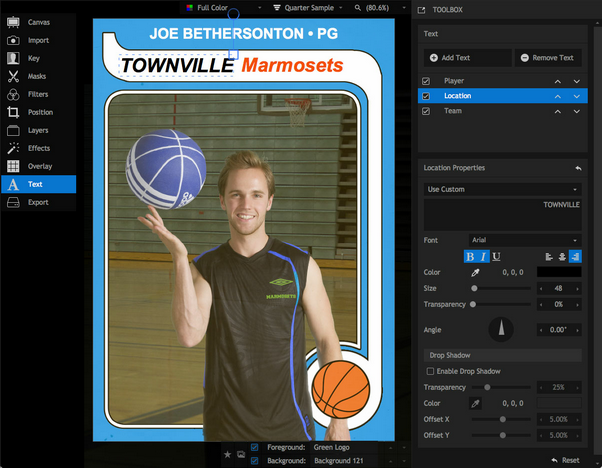Open the Use Custom dropdown
This screenshot has height=468, width=602.
click(x=503, y=189)
